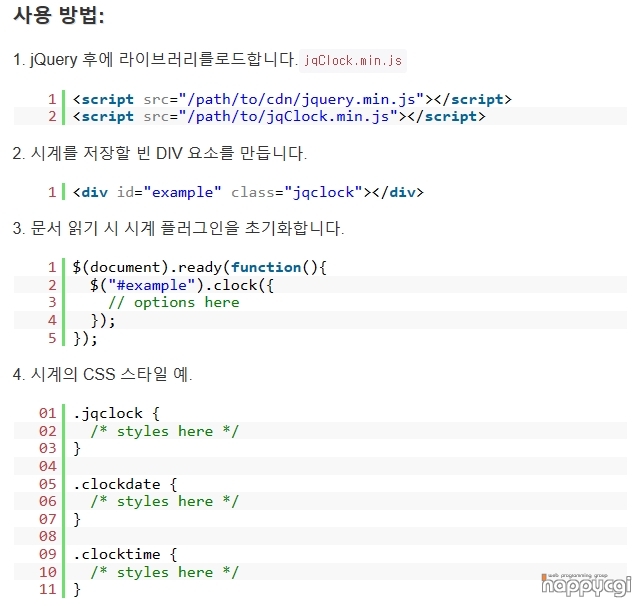Click step 4 text about clock CSS style example
The height and width of the screenshot is (606, 642).
[102, 374]
